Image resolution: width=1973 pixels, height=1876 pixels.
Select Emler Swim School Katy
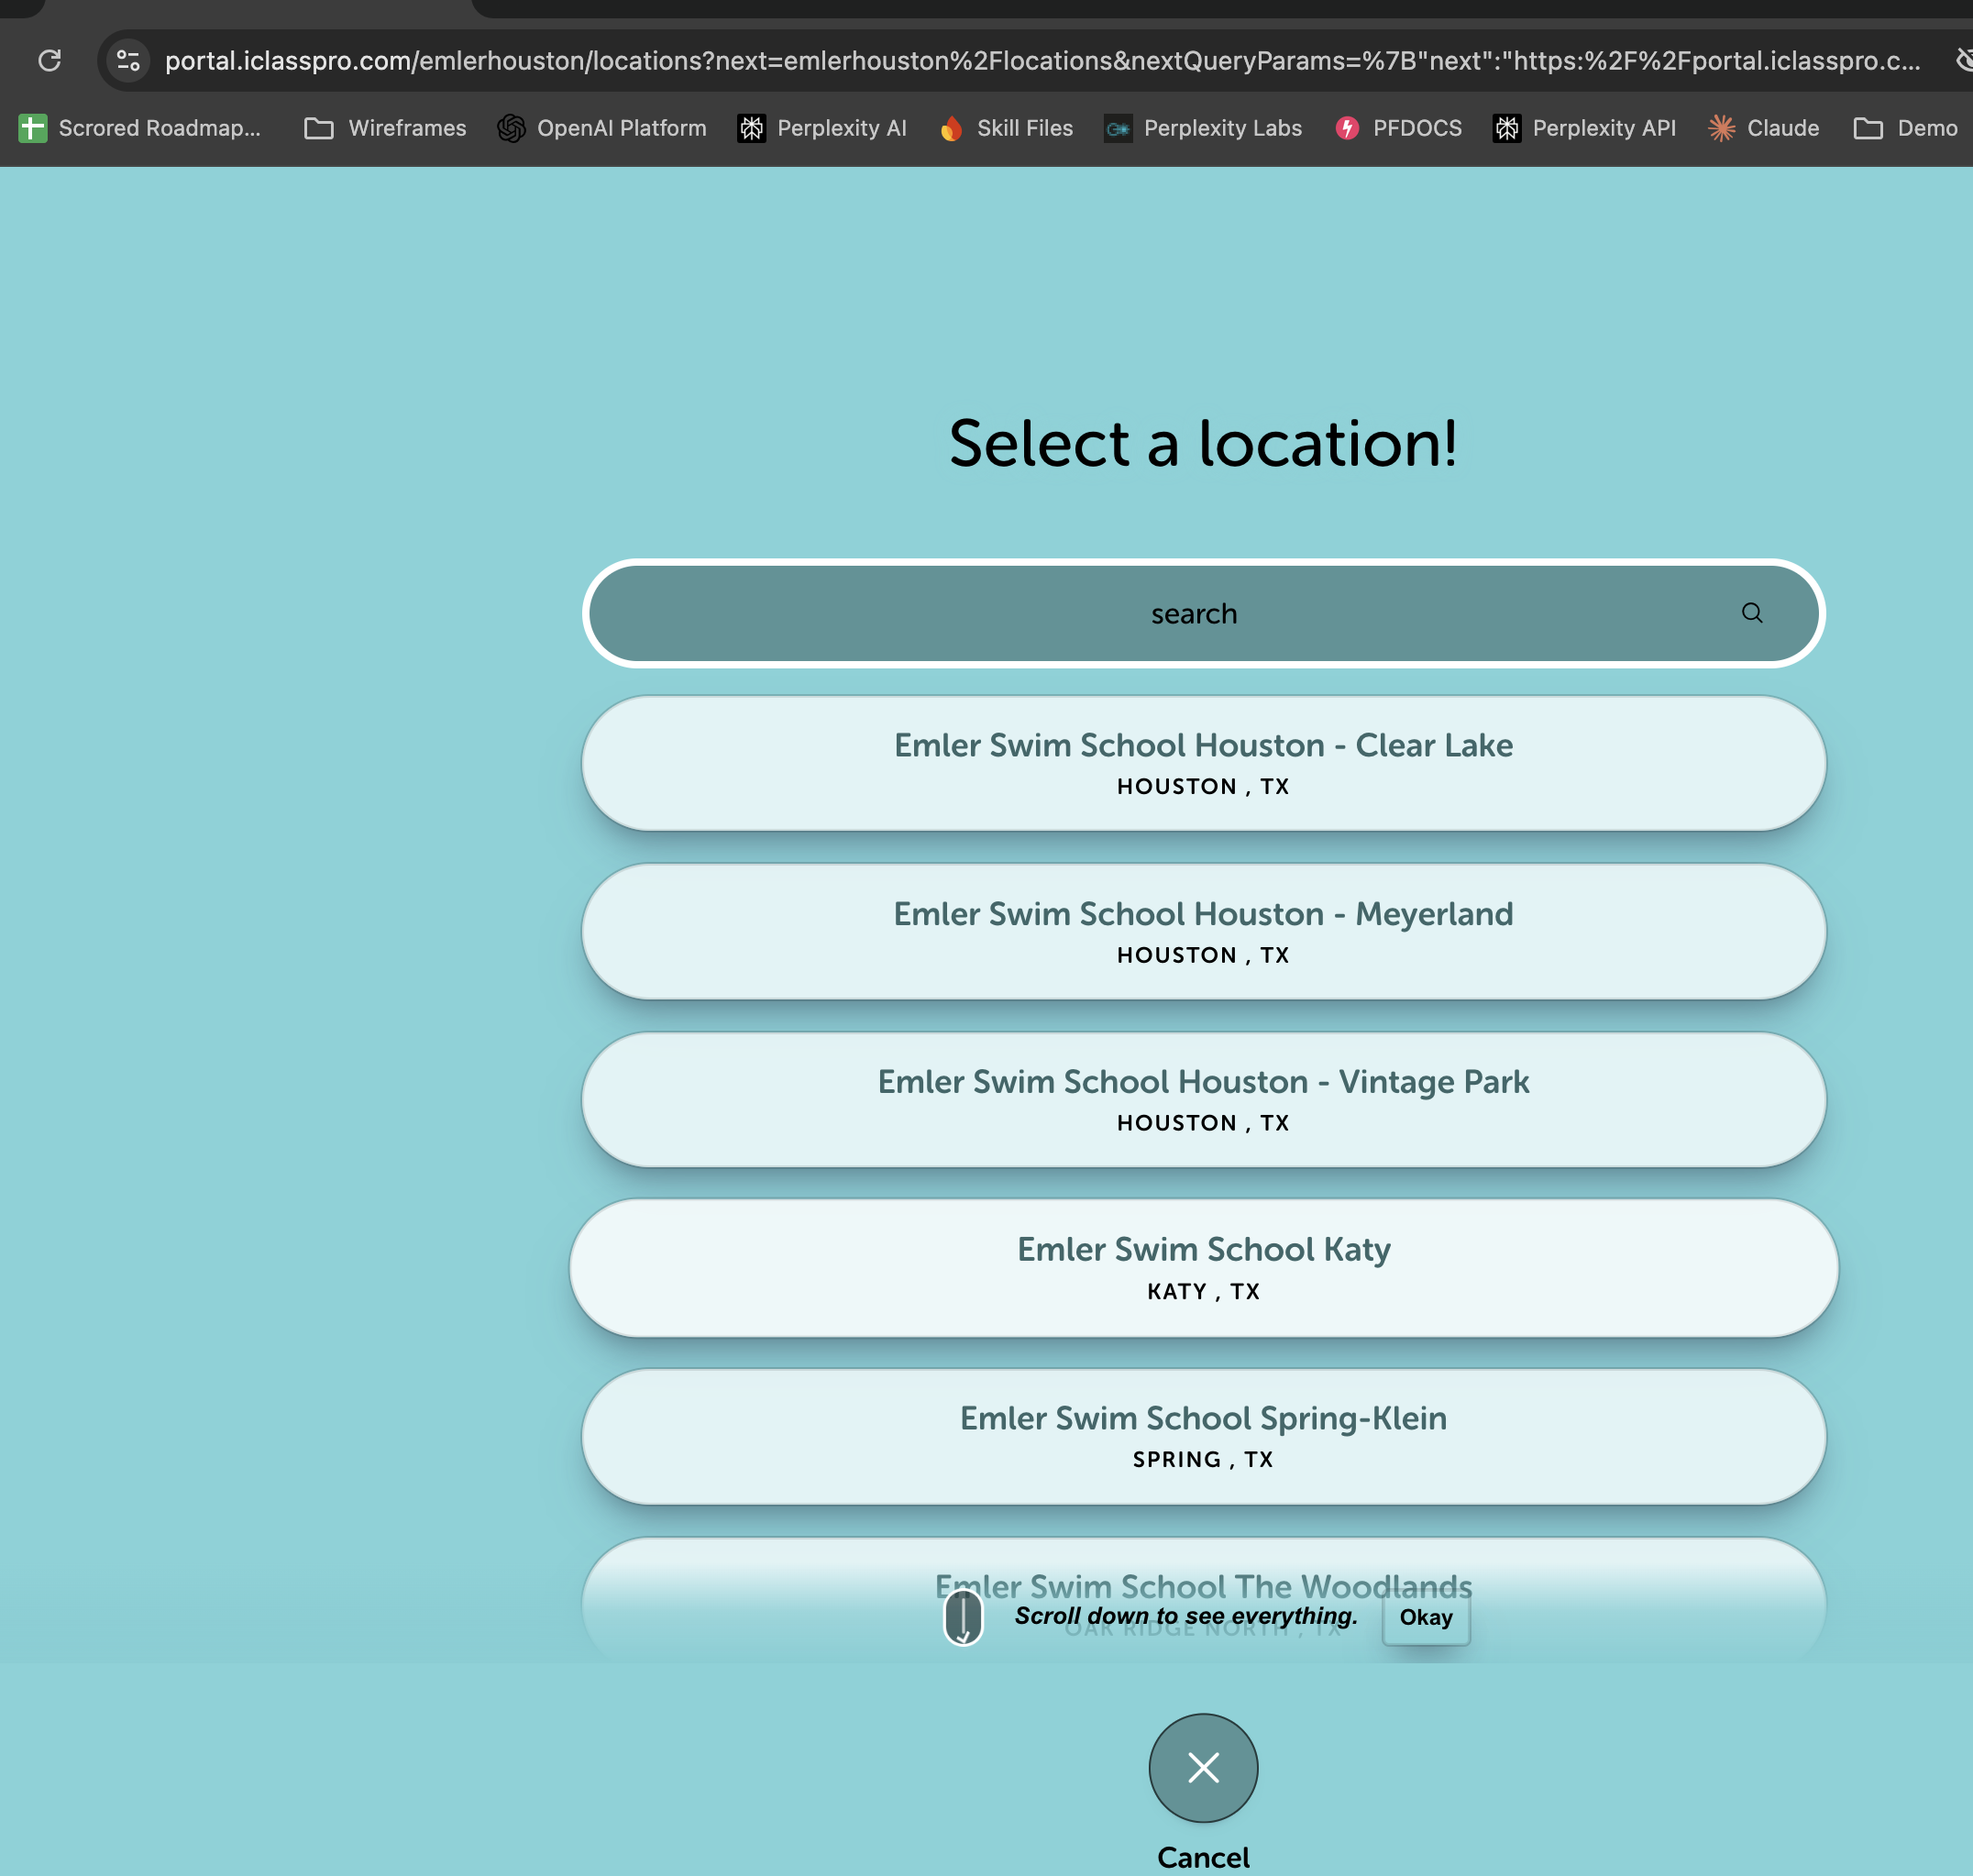tap(1203, 1267)
